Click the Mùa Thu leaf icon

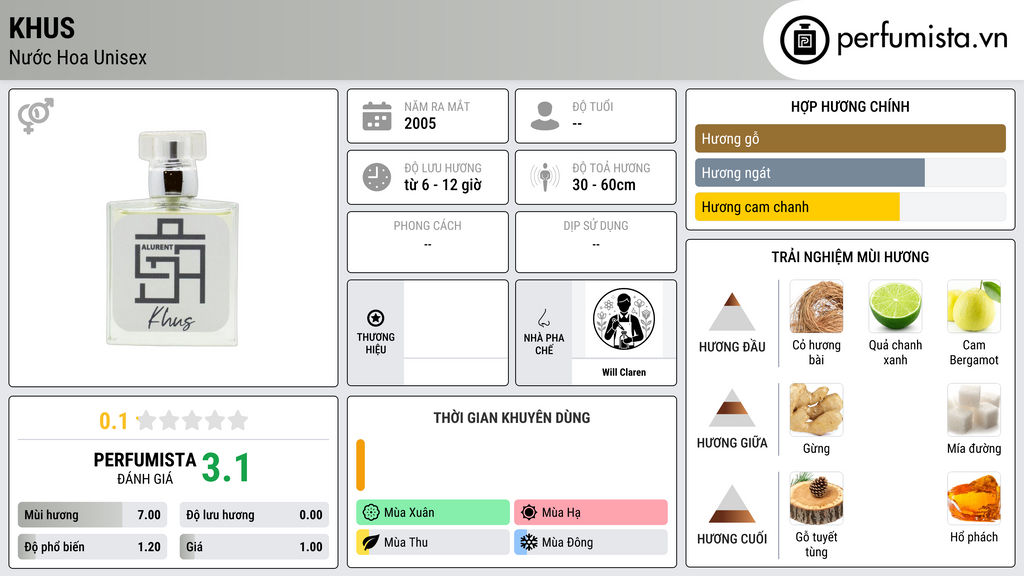pyautogui.click(x=371, y=542)
